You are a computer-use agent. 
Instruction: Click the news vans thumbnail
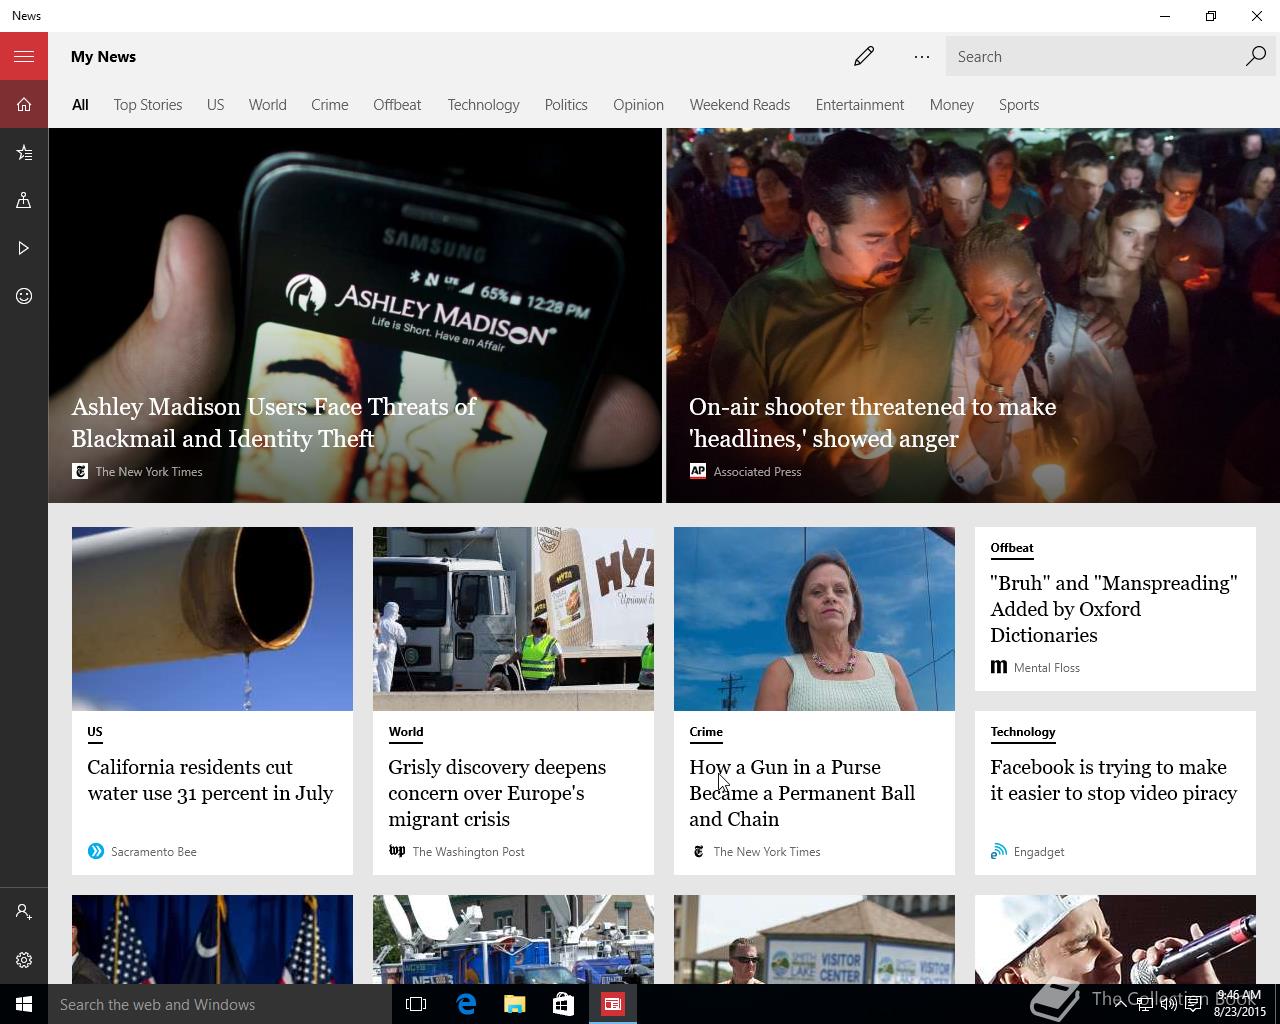(513, 939)
